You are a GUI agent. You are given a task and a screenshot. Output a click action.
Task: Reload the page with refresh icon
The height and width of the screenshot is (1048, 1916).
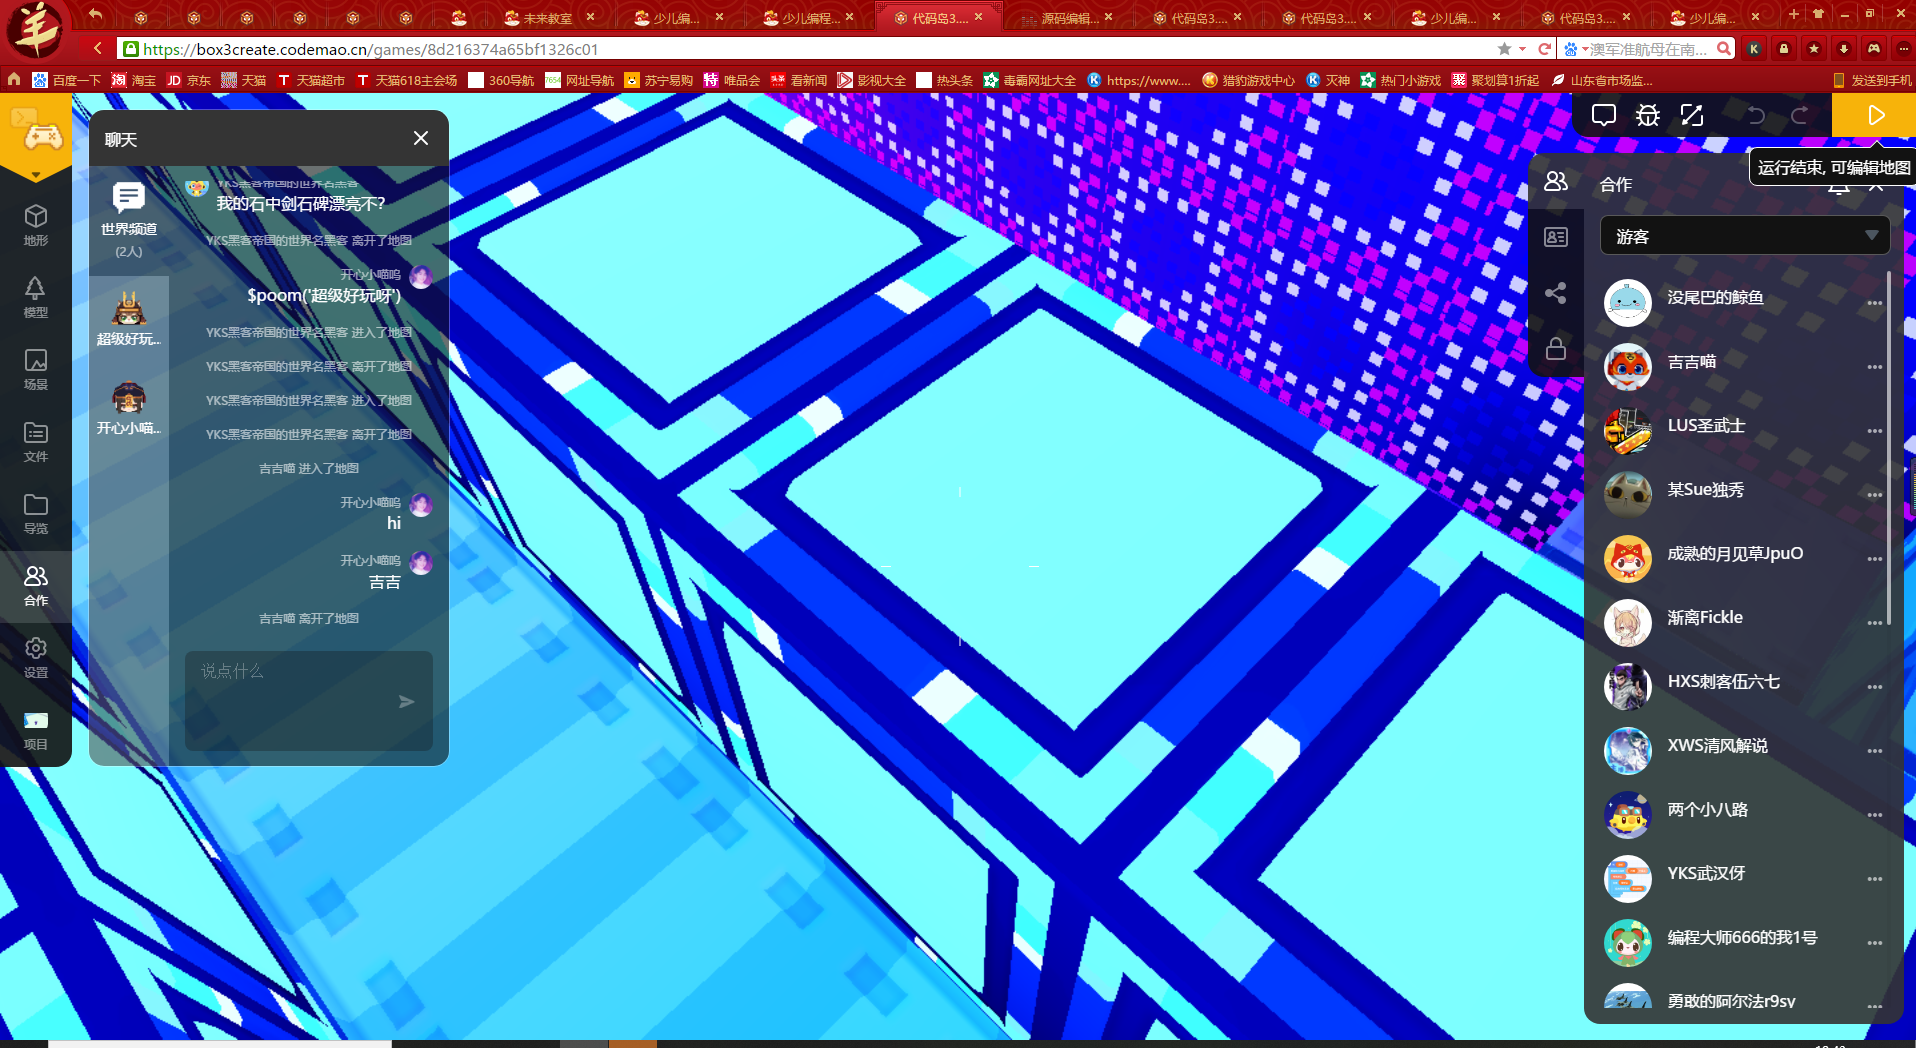pos(1544,49)
